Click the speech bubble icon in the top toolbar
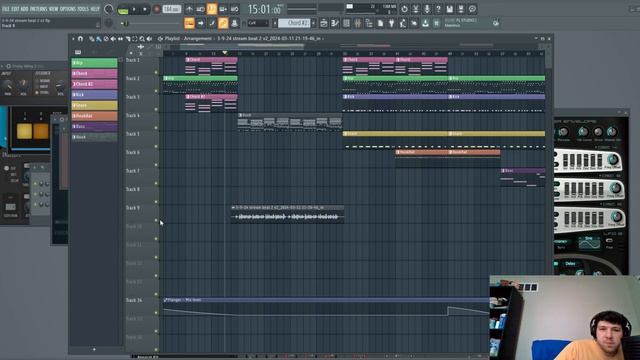Image resolution: width=640 pixels, height=360 pixels. [x=472, y=9]
